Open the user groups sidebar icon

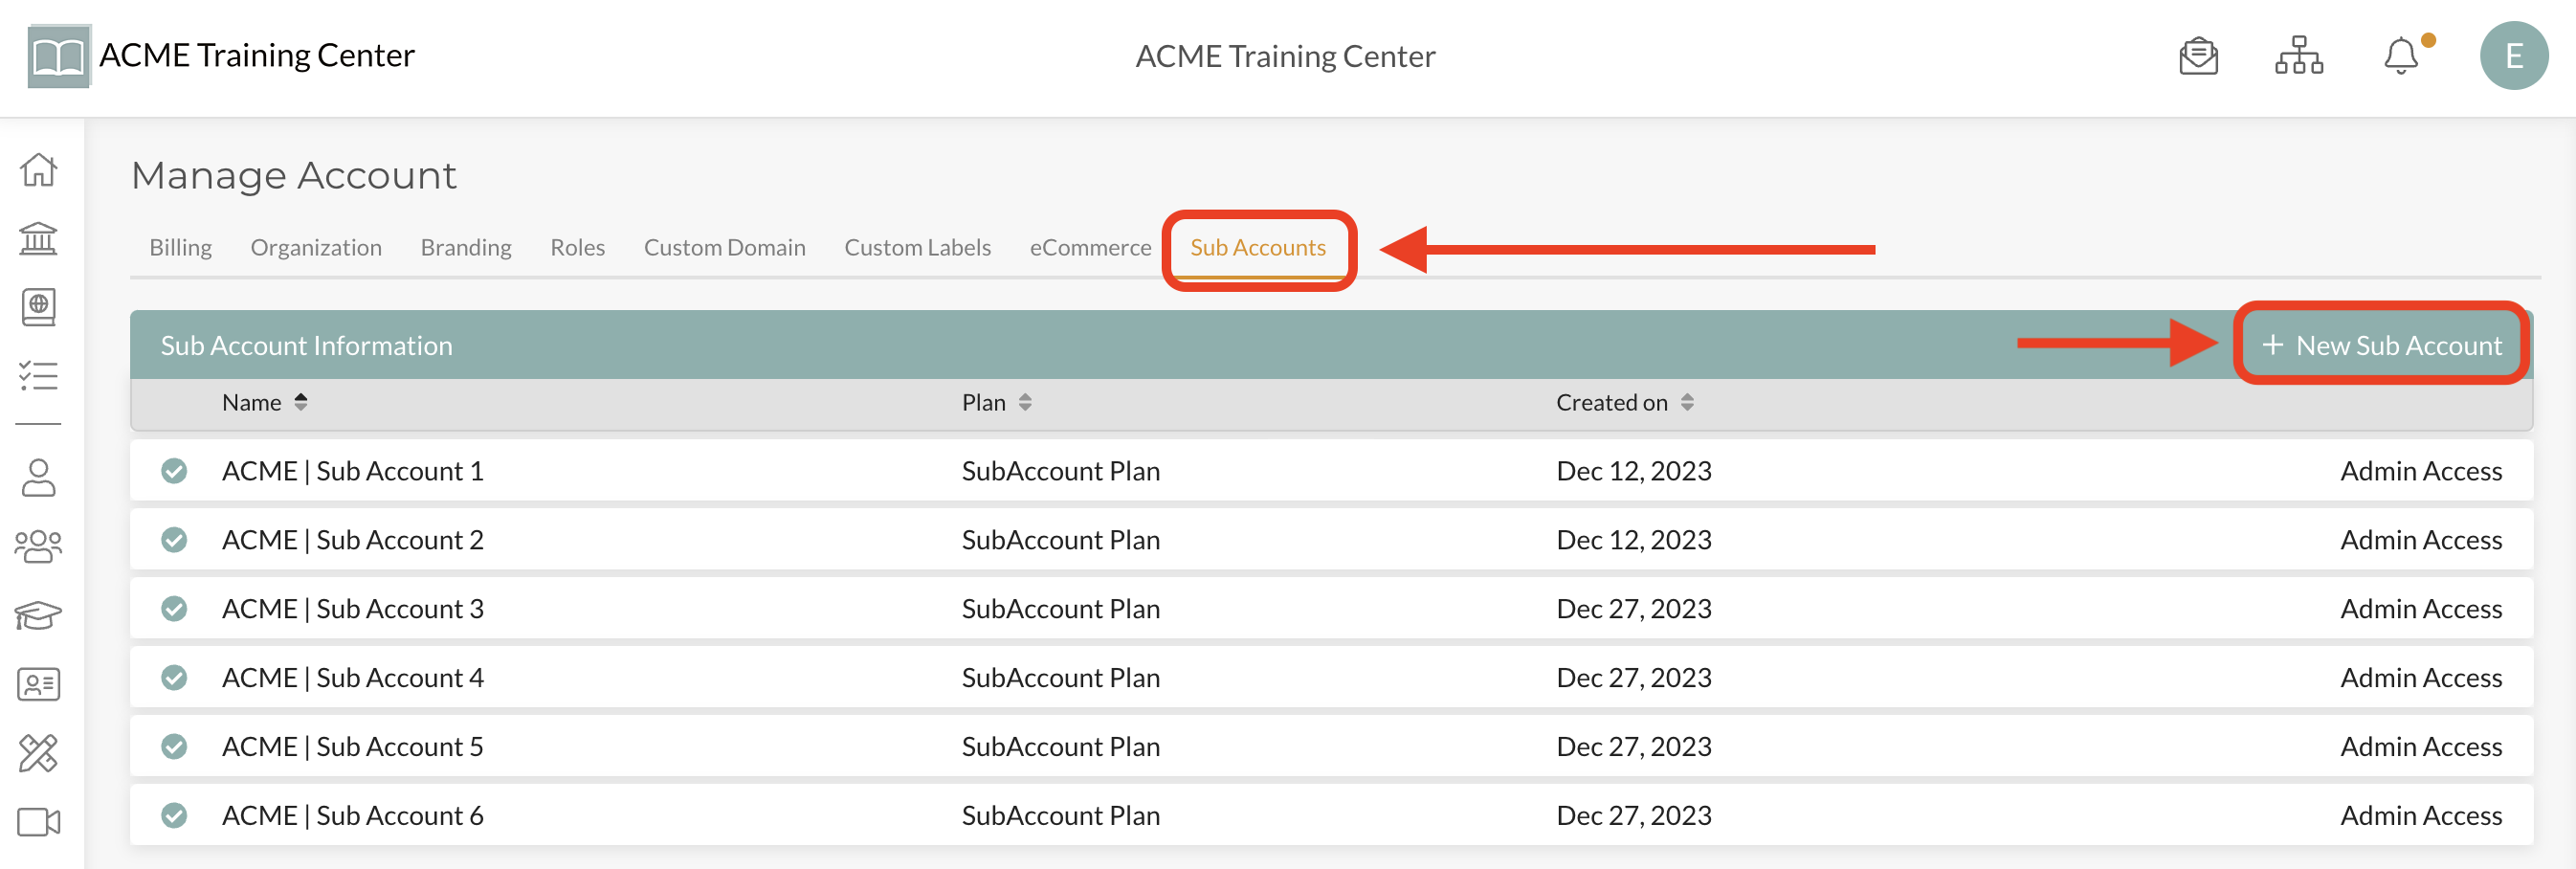pyautogui.click(x=38, y=546)
